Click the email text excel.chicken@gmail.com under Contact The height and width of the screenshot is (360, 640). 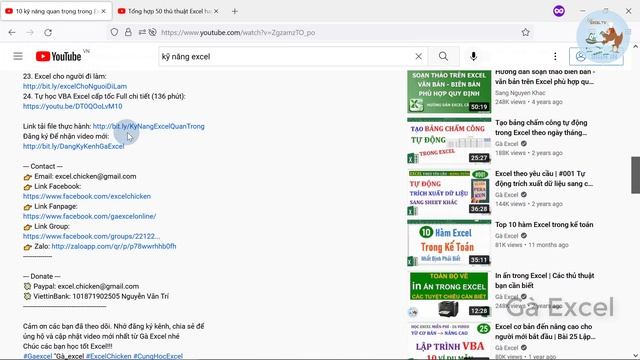96,176
